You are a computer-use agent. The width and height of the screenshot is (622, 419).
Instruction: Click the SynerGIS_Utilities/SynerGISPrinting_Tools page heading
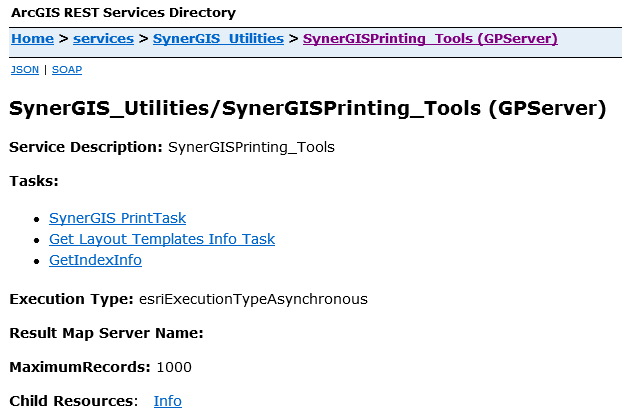click(x=307, y=109)
